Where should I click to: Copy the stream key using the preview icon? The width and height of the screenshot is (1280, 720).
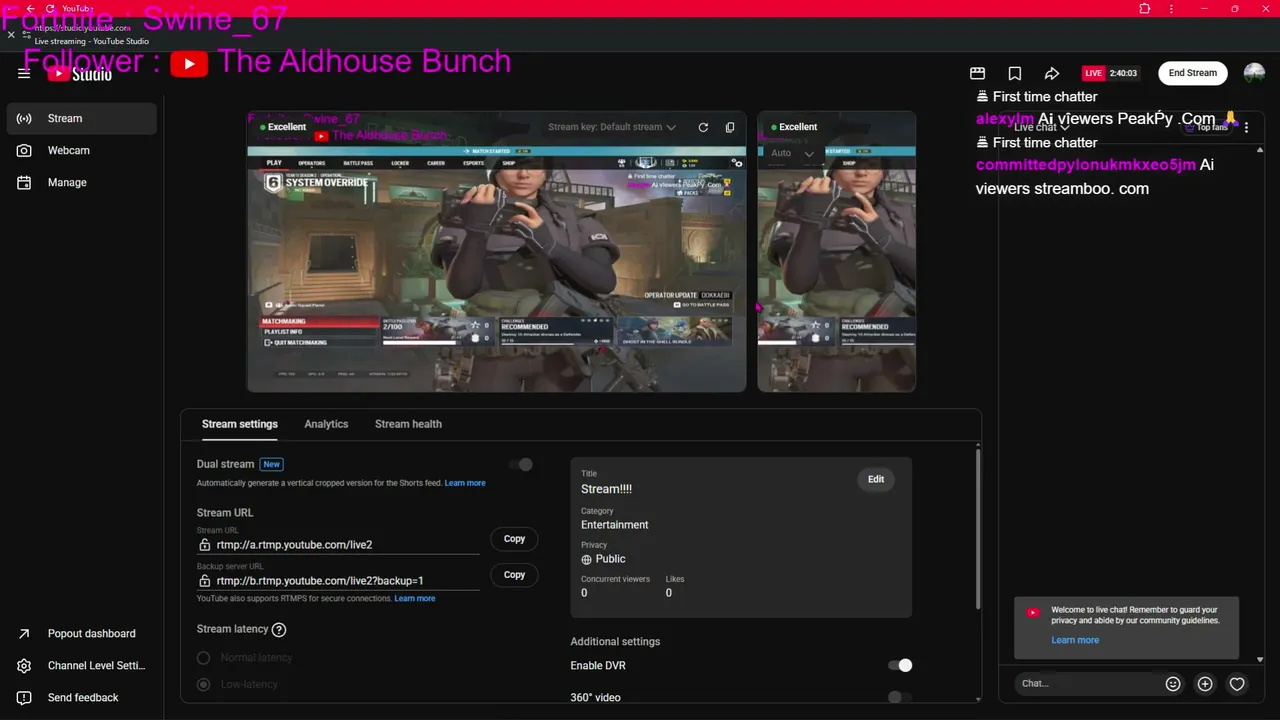click(730, 127)
